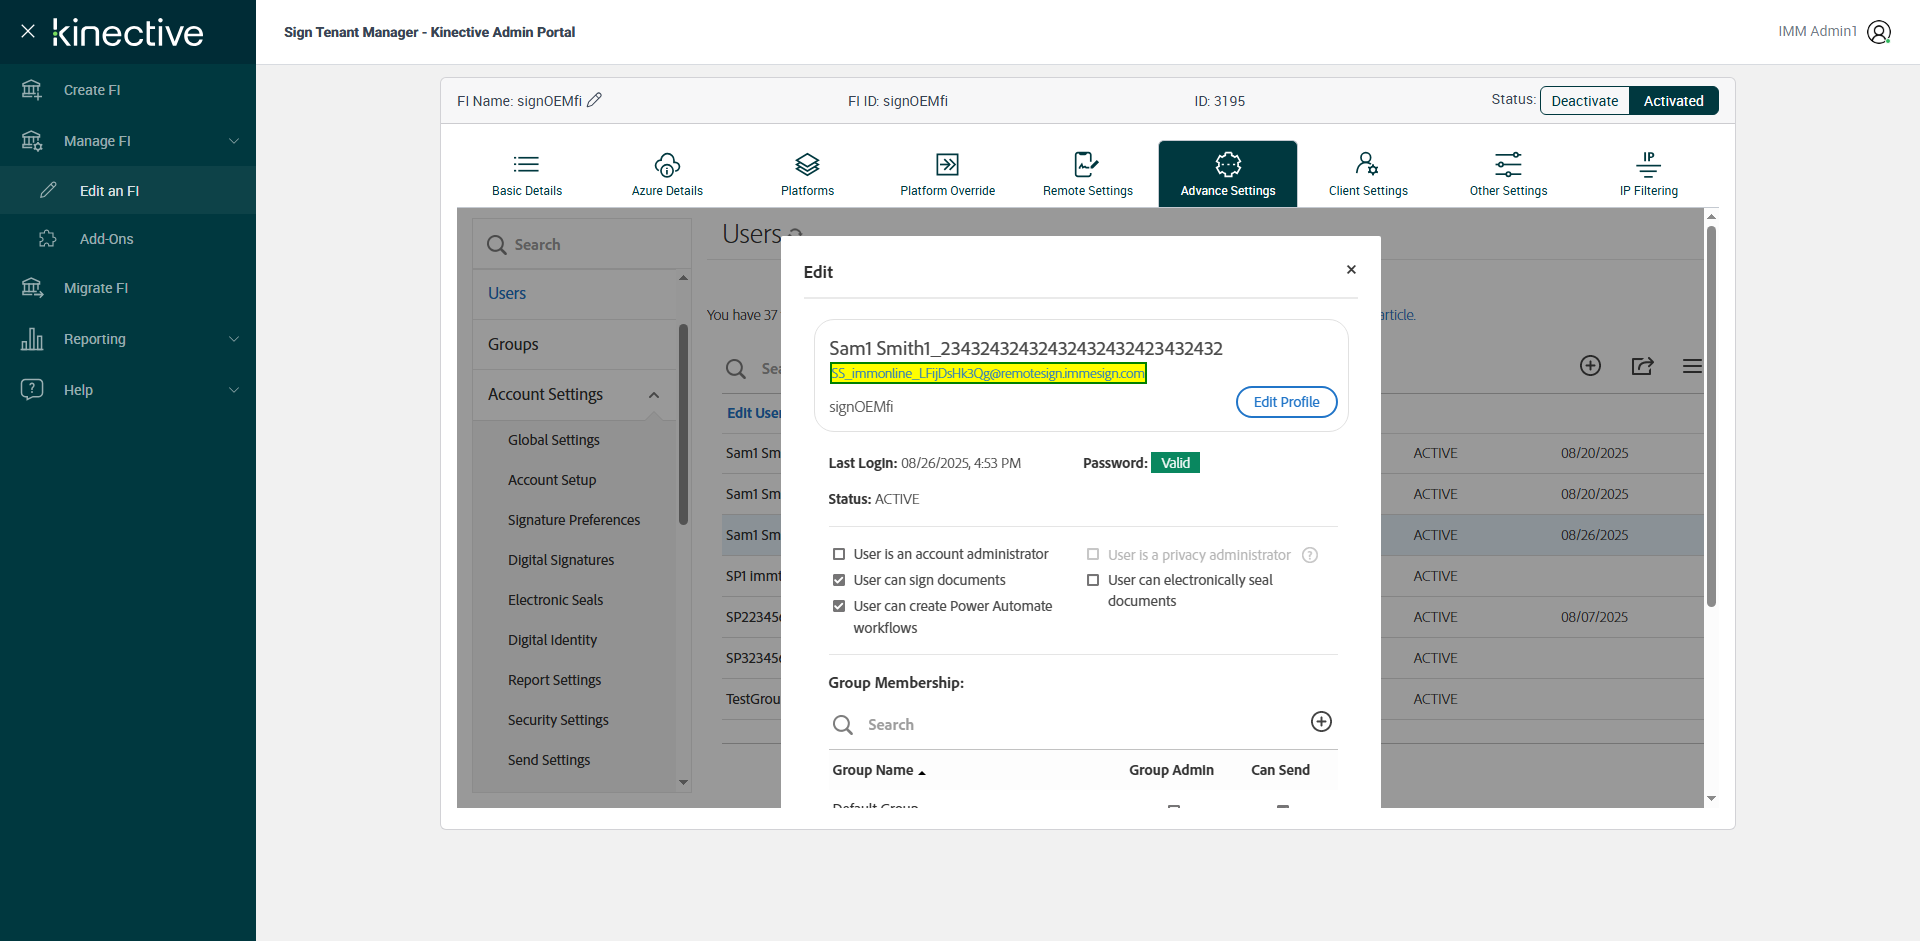
Task: Close the kinective sidebar menu
Action: point(28,31)
